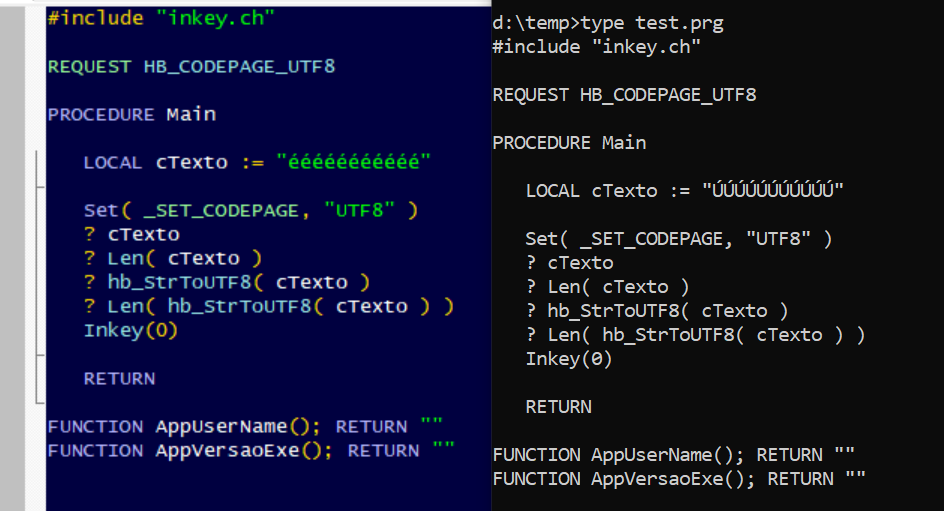The image size is (944, 511).
Task: Click the PROCEDURE keyword in the editor
Action: [101, 114]
